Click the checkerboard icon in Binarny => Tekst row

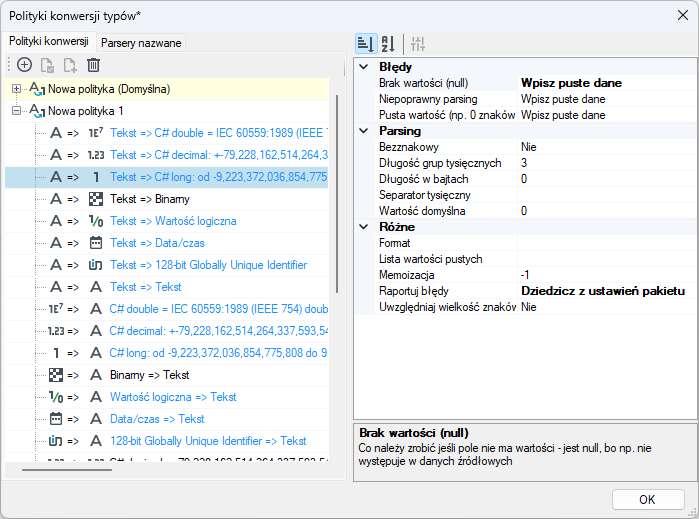(56, 375)
